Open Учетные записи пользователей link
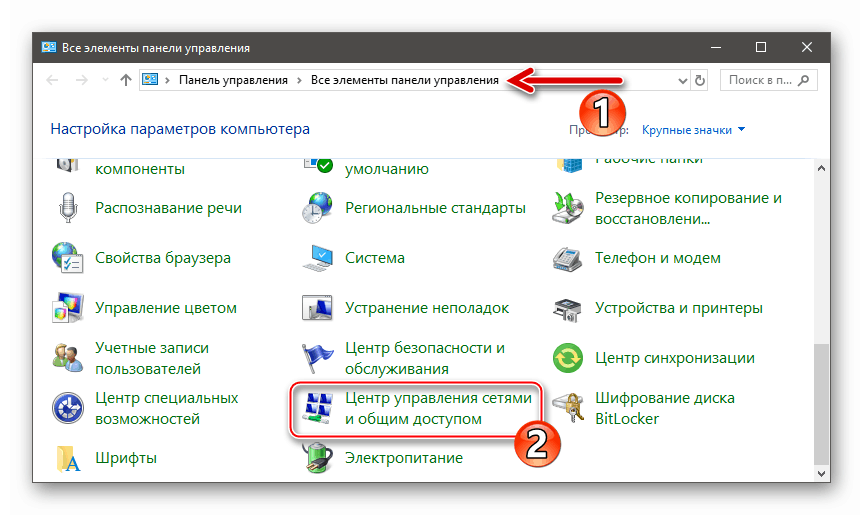Image resolution: width=863 pixels, height=515 pixels. (x=152, y=358)
